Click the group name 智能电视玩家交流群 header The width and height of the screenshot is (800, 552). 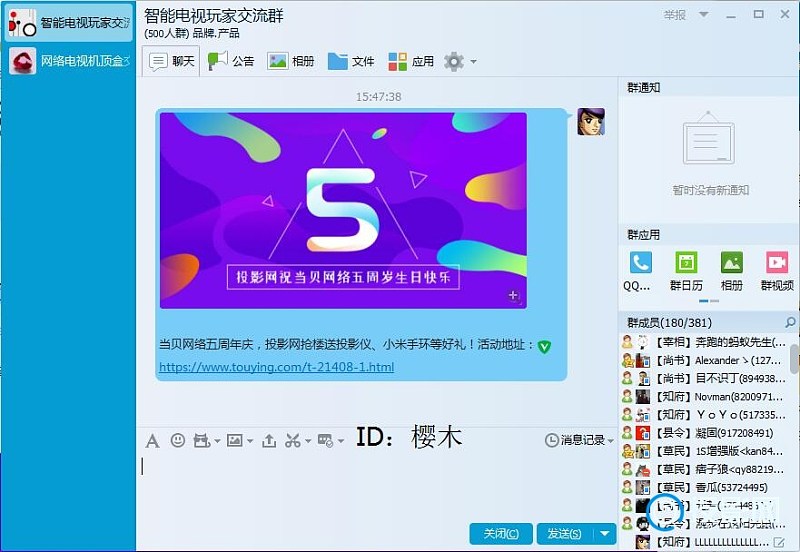[x=214, y=16]
